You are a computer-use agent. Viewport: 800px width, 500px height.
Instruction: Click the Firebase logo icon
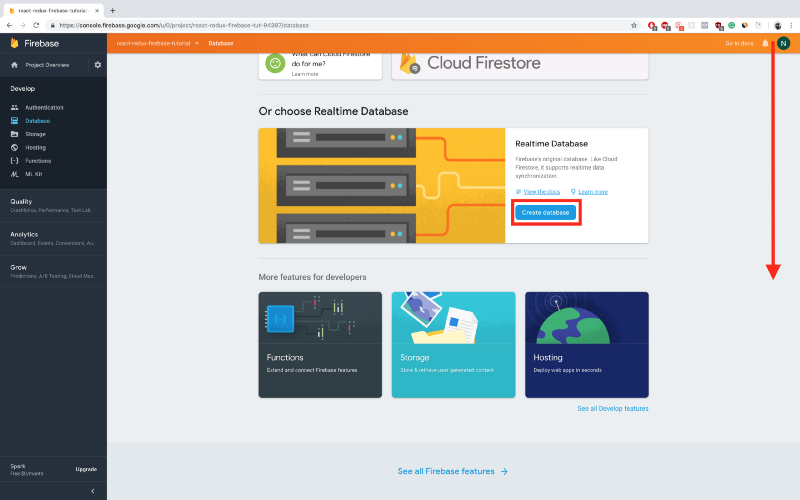pyautogui.click(x=14, y=43)
